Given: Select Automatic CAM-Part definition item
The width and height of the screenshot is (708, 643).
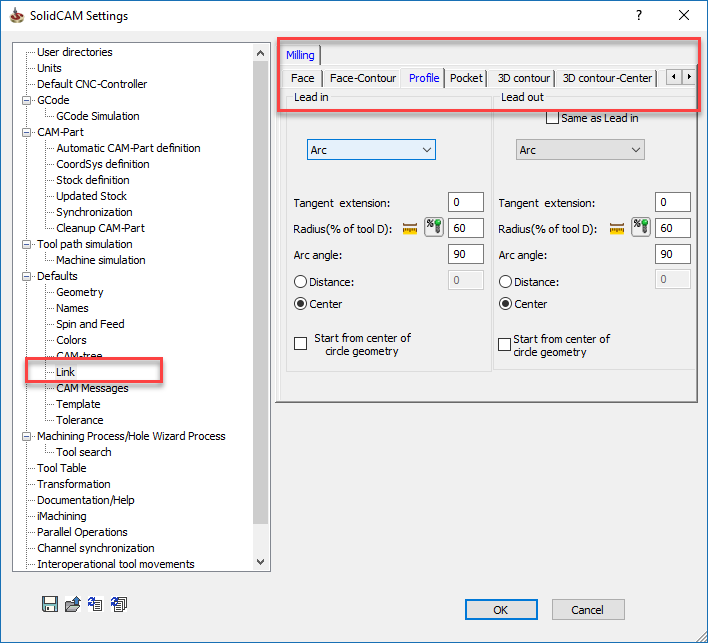Looking at the screenshot, I should click(x=128, y=149).
